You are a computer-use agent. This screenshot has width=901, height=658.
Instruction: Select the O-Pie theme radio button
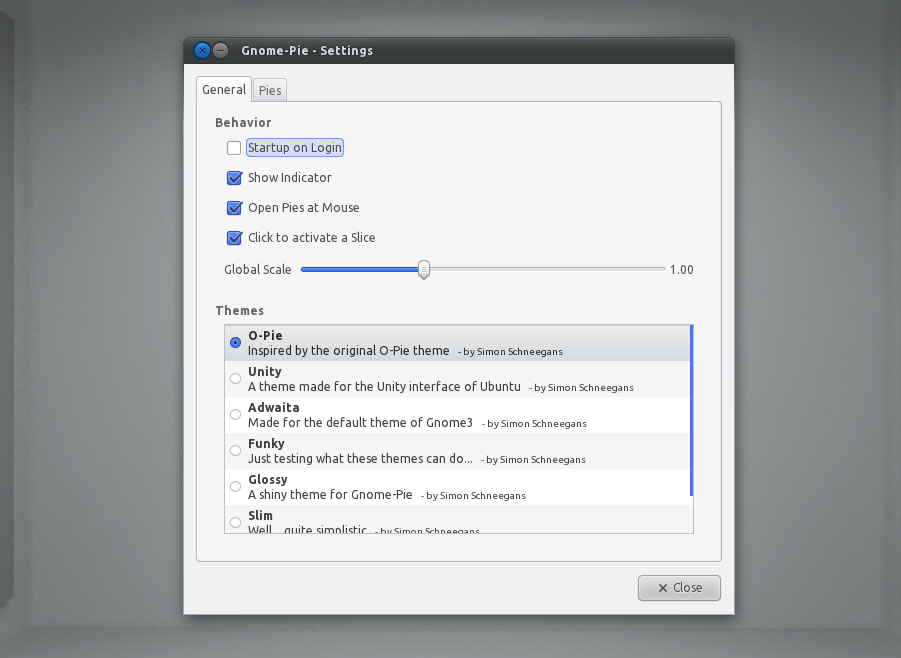coord(236,343)
